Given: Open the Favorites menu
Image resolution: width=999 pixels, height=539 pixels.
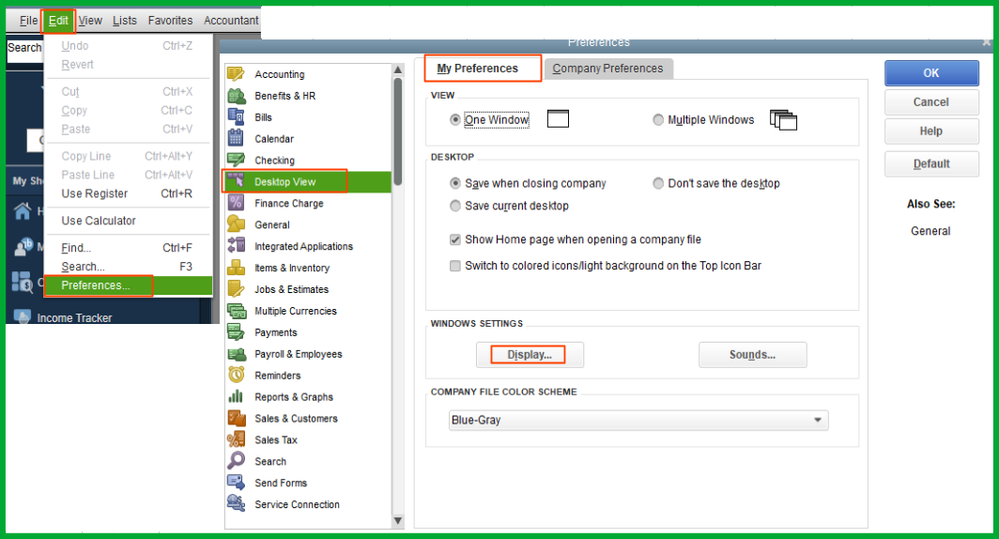Looking at the screenshot, I should pos(170,21).
